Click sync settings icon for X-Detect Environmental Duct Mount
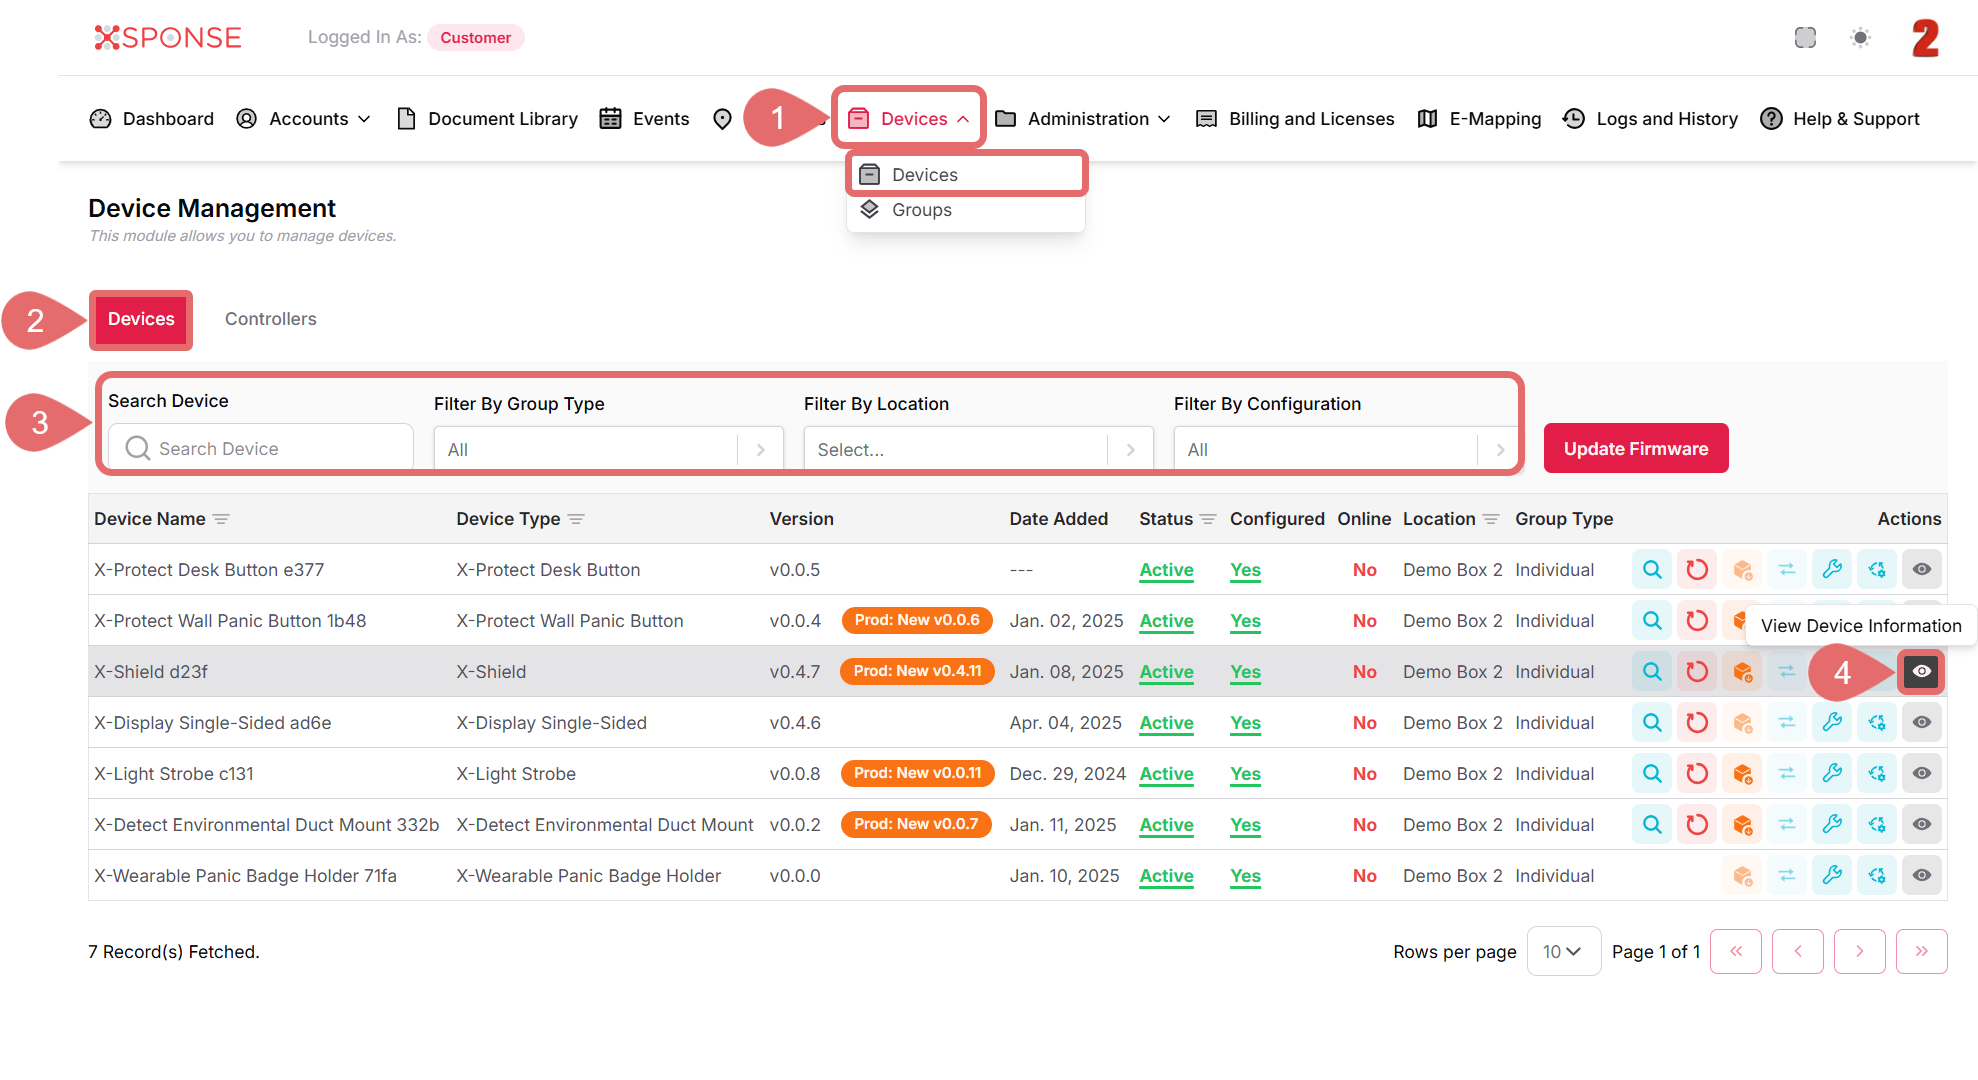Image resolution: width=1978 pixels, height=1080 pixels. tap(1877, 825)
